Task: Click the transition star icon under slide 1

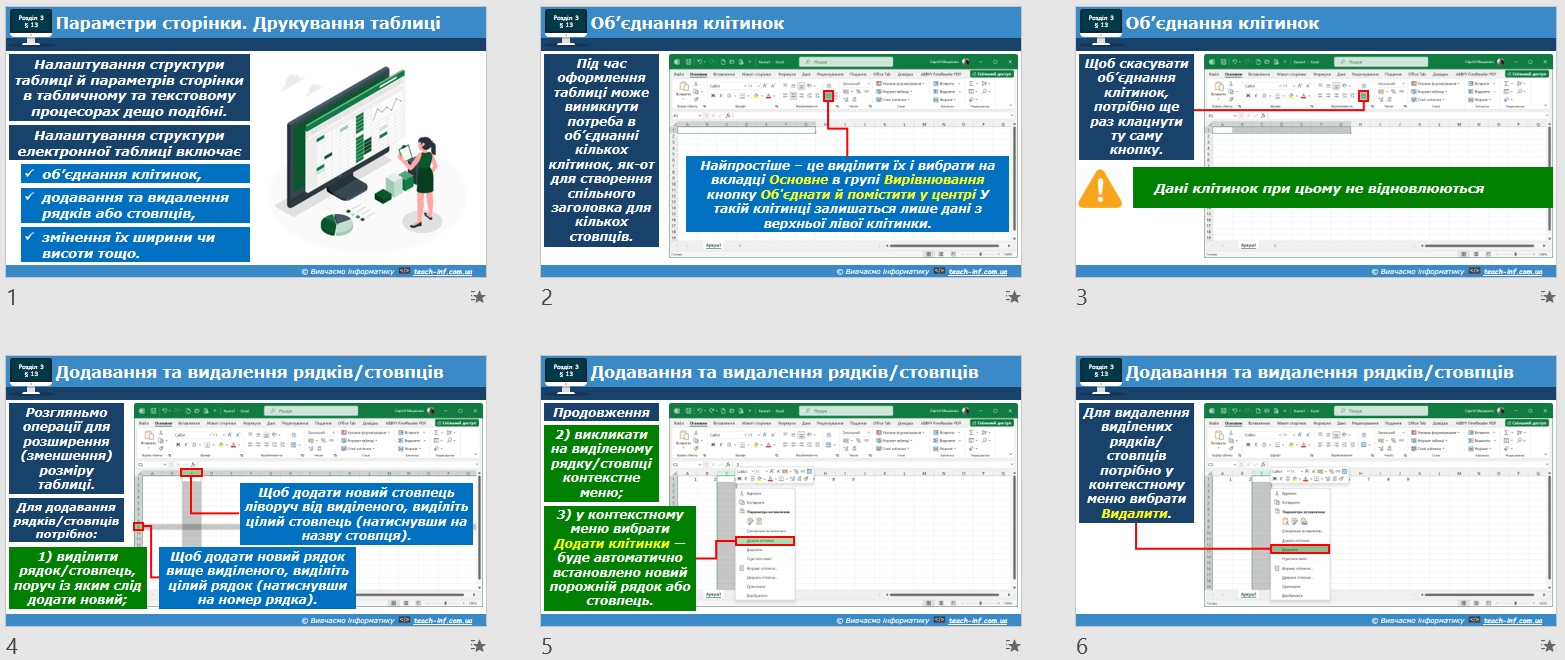Action: pos(479,297)
